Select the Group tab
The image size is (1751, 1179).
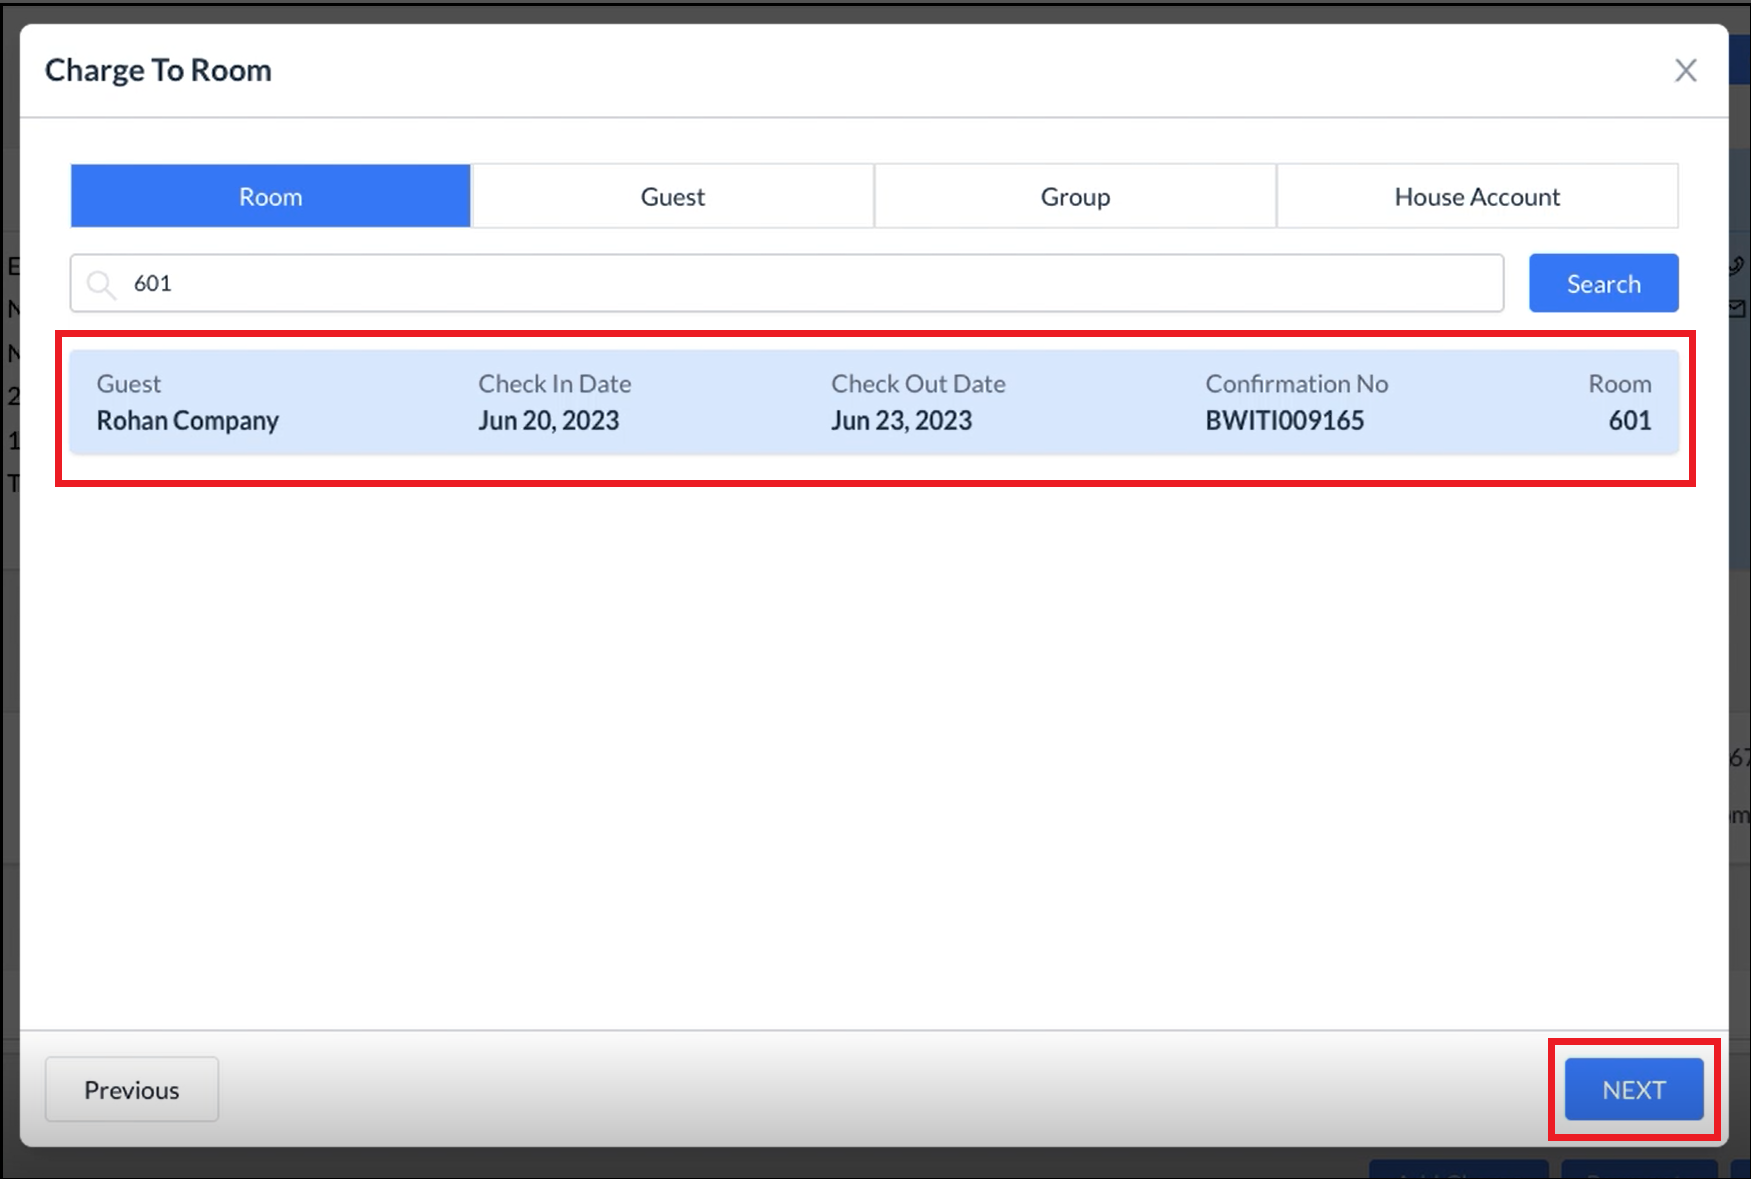coord(1075,197)
